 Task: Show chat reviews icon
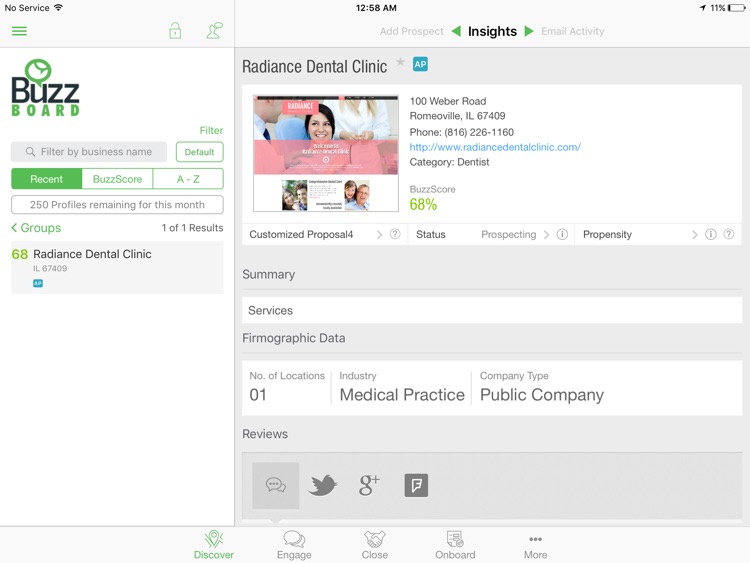[276, 485]
